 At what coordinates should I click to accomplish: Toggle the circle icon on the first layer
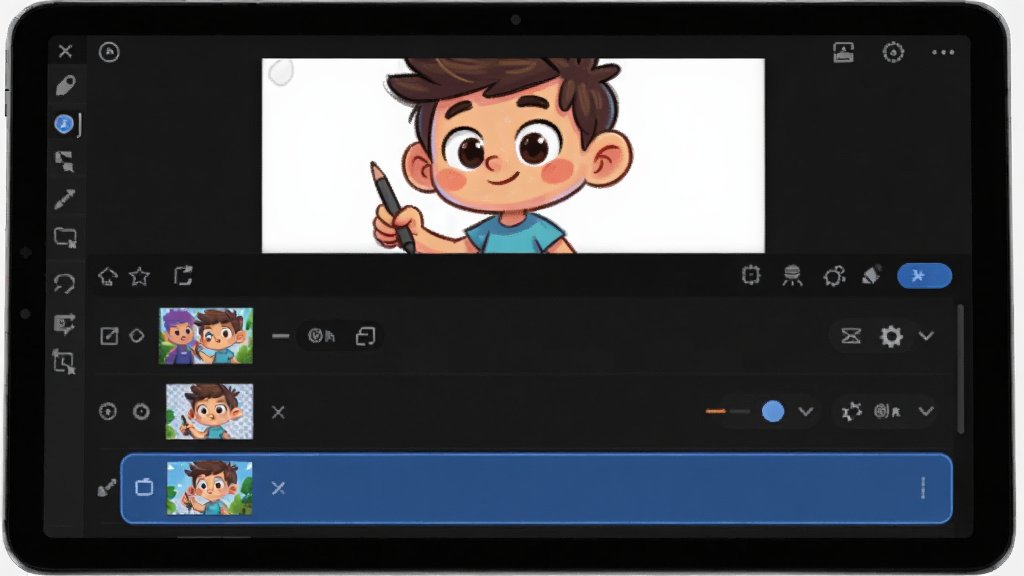point(136,336)
